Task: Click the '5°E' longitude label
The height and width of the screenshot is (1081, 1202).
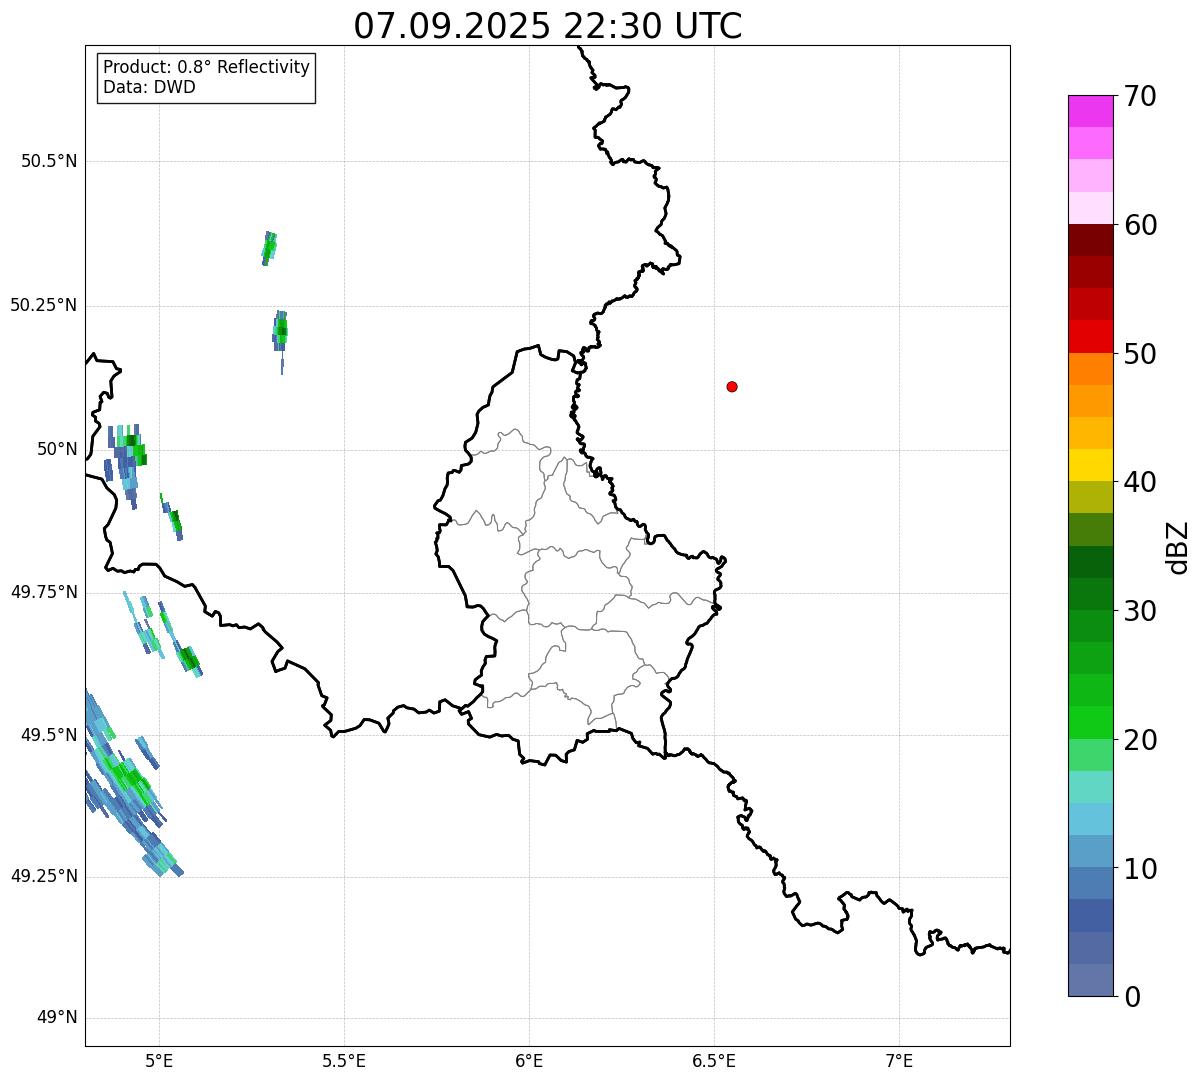Action: coord(159,1061)
